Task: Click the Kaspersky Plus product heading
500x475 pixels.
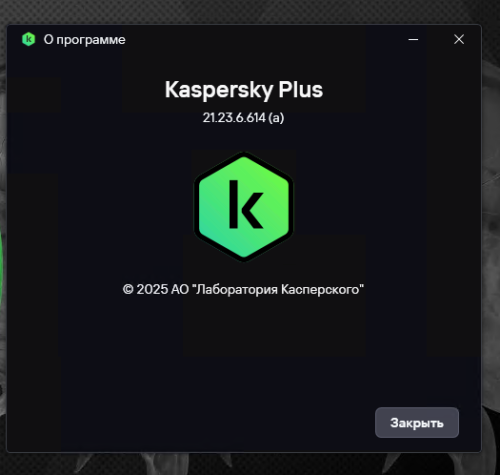Action: pos(244,90)
